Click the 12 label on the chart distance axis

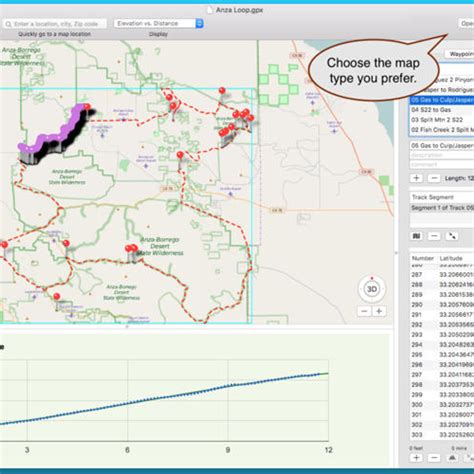[x=328, y=450]
